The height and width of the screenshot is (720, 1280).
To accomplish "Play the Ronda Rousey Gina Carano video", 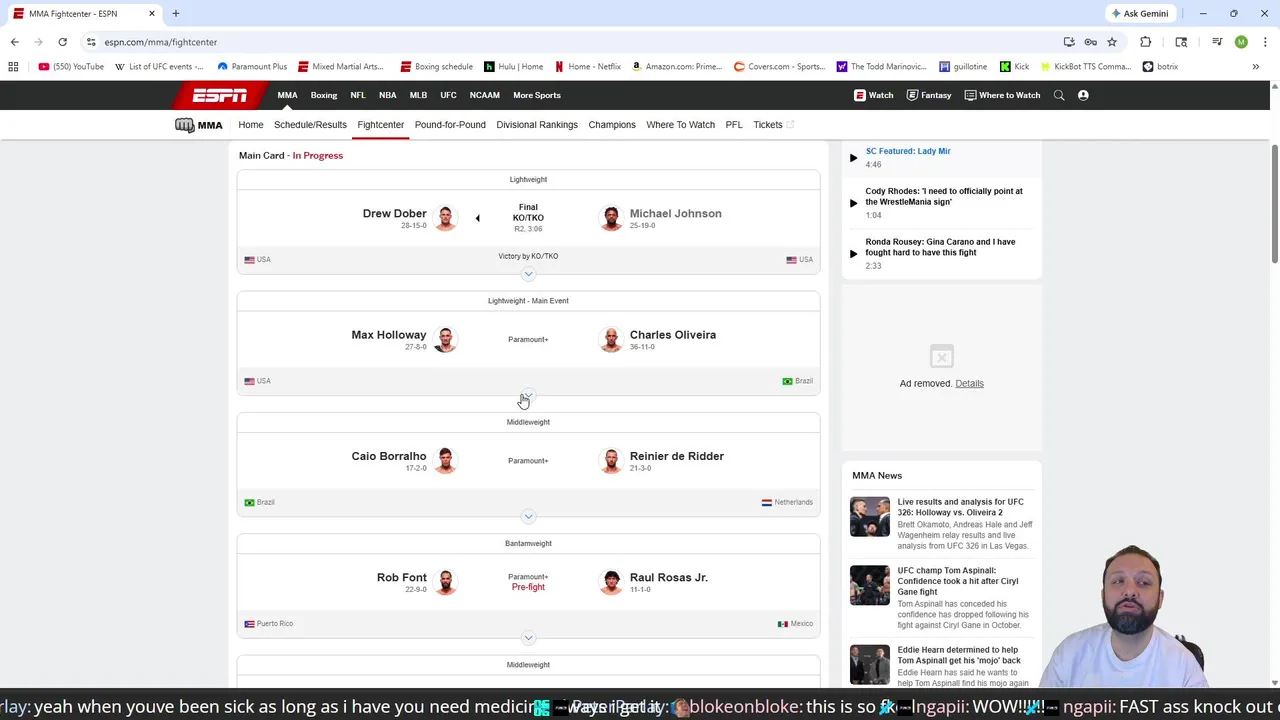I will (853, 254).
